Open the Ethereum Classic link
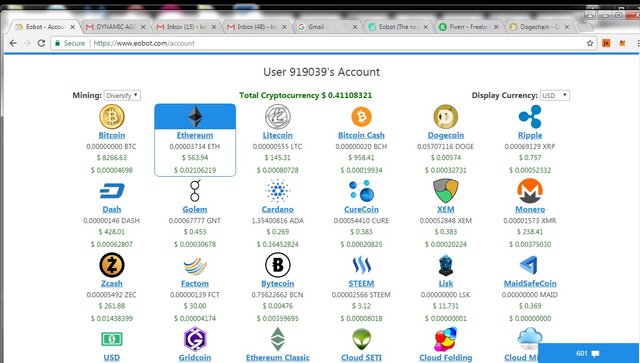 coord(278,357)
